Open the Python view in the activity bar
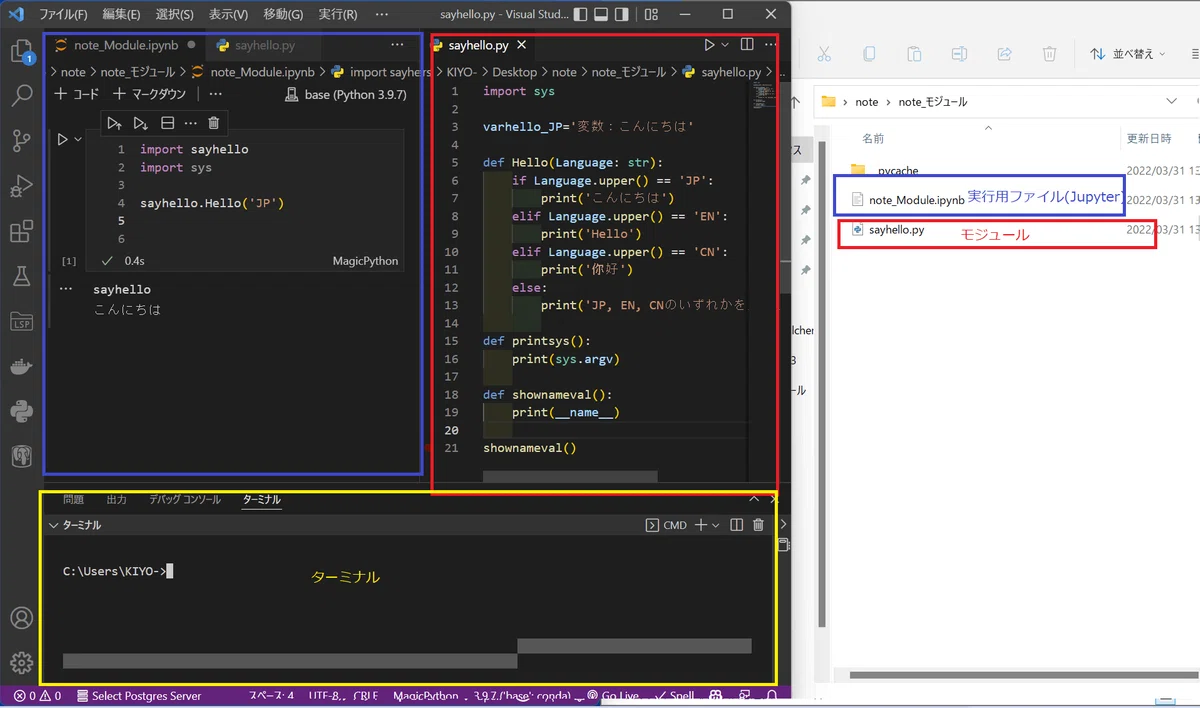Screen dimensions: 1200x708 pyautogui.click(x=21, y=411)
